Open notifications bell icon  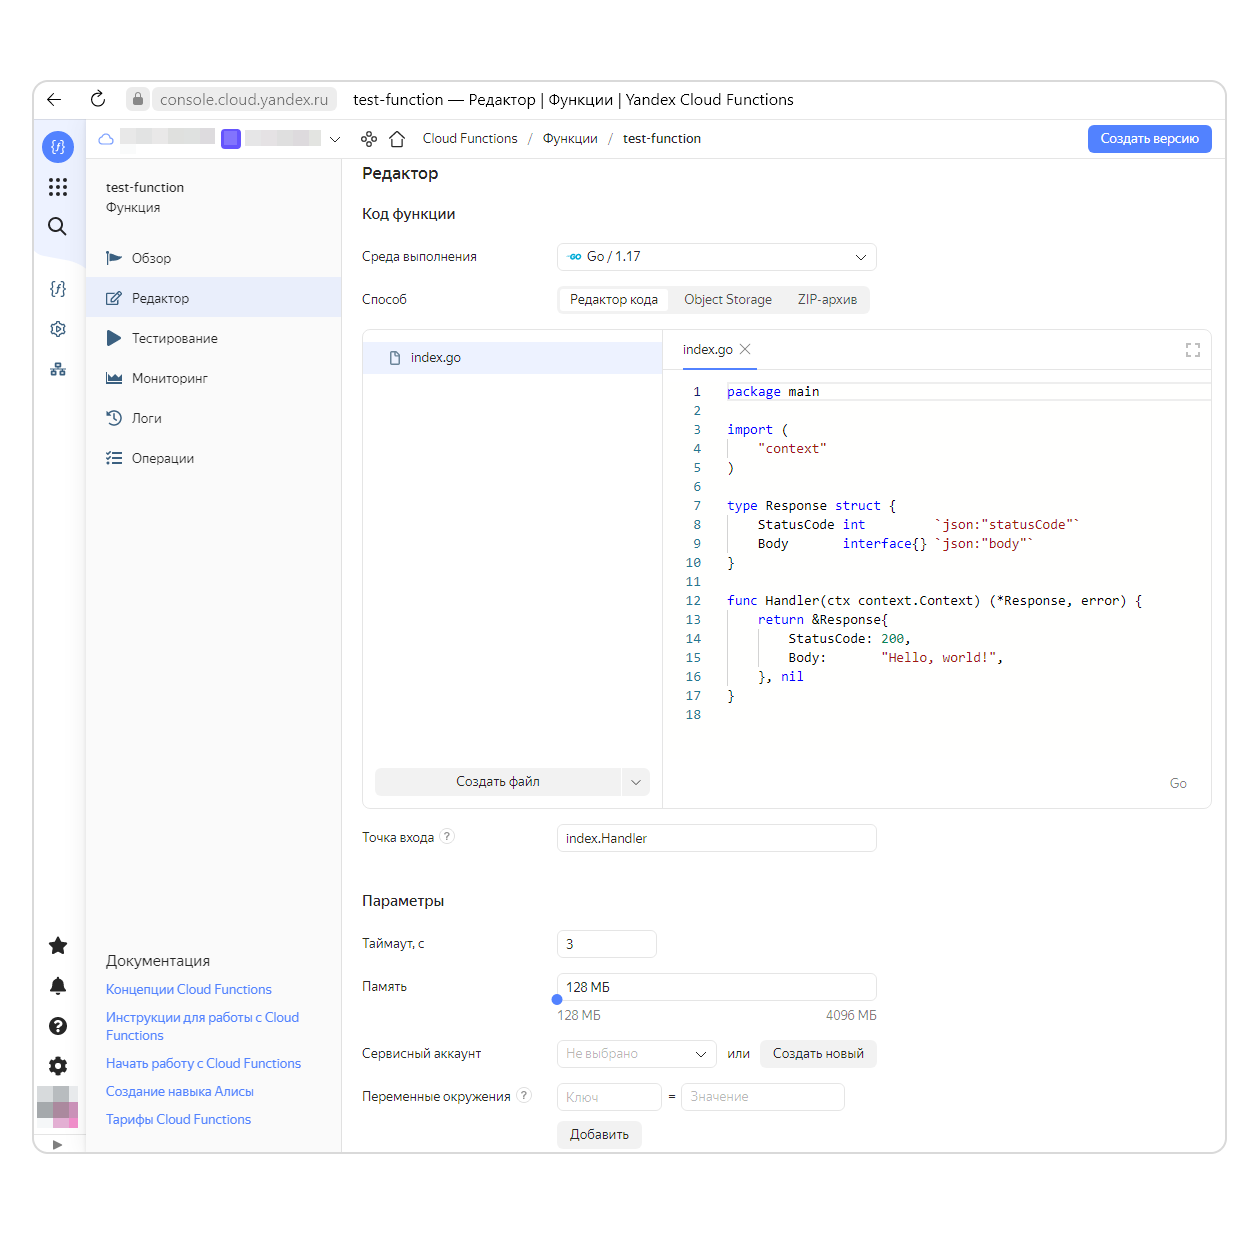coord(58,986)
